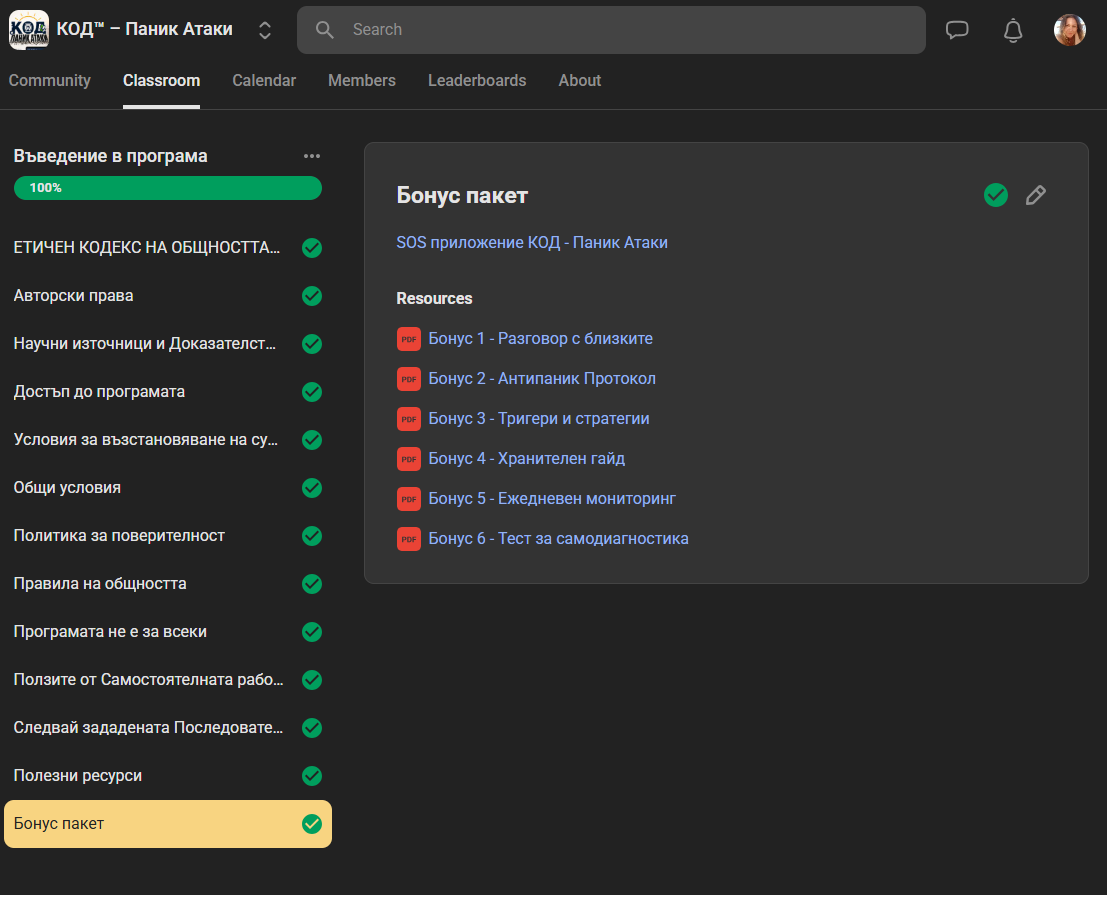This screenshot has width=1107, height=898.
Task: Click the PDF icon for Бонус 4
Action: 409,459
